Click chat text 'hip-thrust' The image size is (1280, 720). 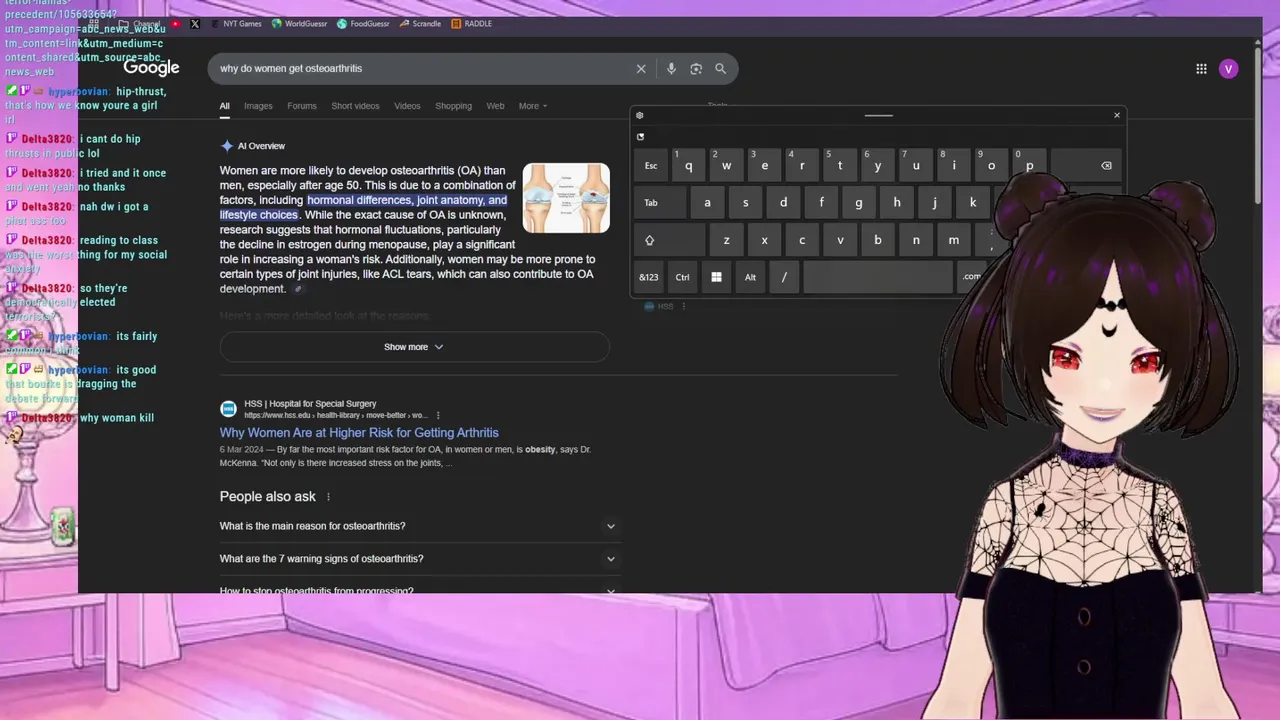(141, 91)
